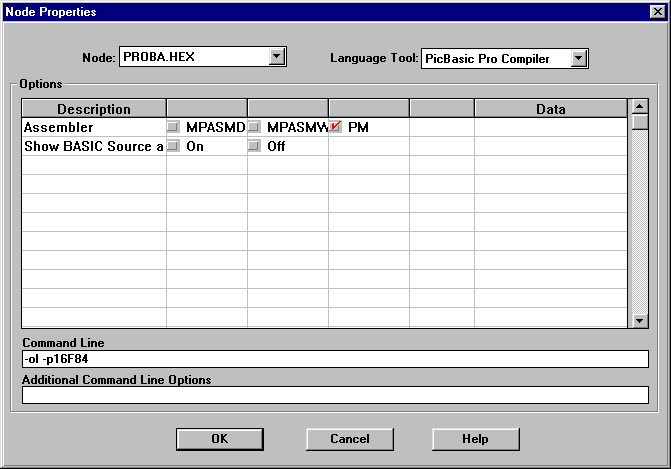The width and height of the screenshot is (671, 469).
Task: Click the MPASMW label
Action: coord(297,127)
